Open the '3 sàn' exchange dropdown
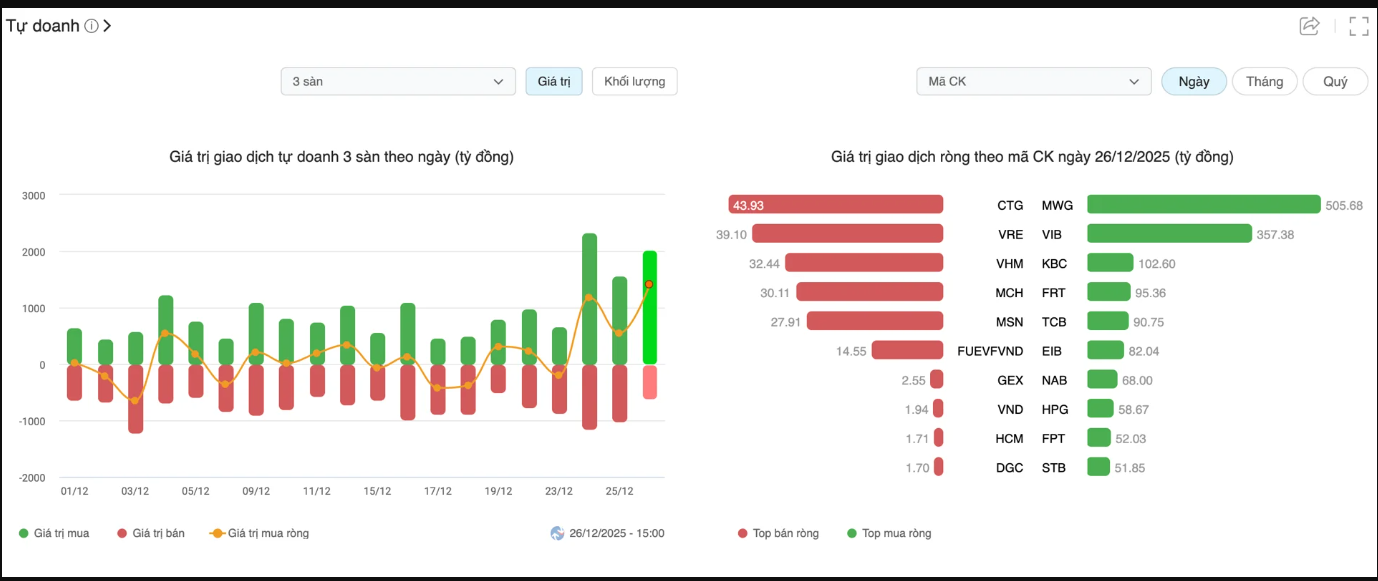The width and height of the screenshot is (1378, 581). pyautogui.click(x=398, y=81)
